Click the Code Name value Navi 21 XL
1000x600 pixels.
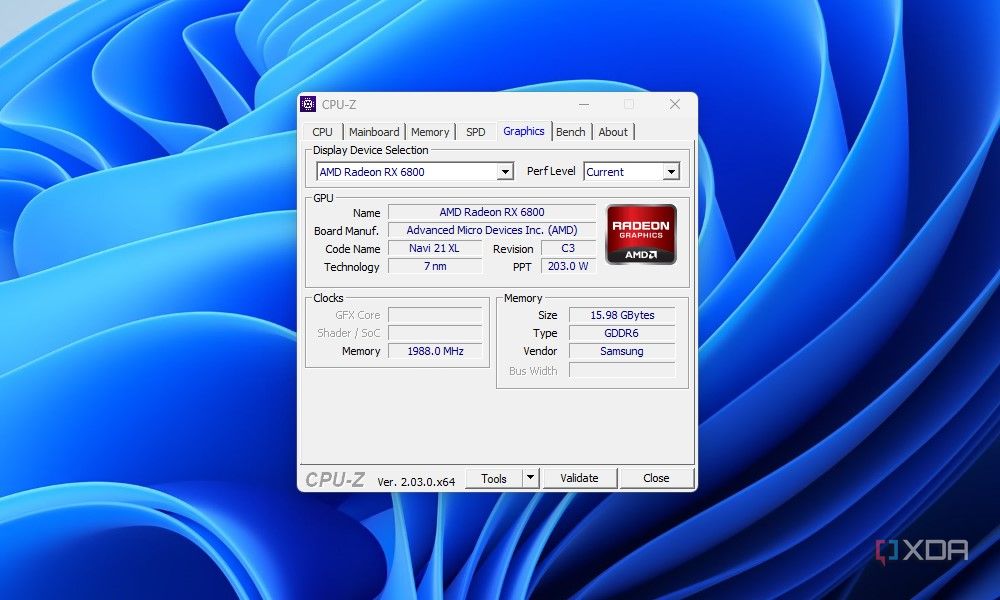(x=435, y=248)
